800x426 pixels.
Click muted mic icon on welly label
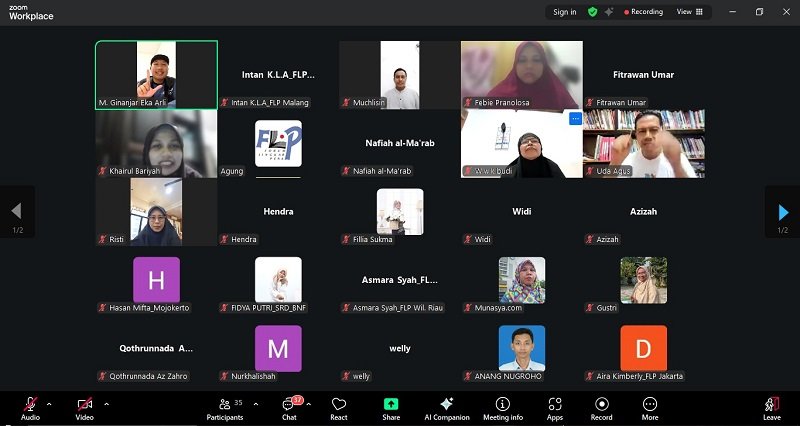(x=346, y=376)
